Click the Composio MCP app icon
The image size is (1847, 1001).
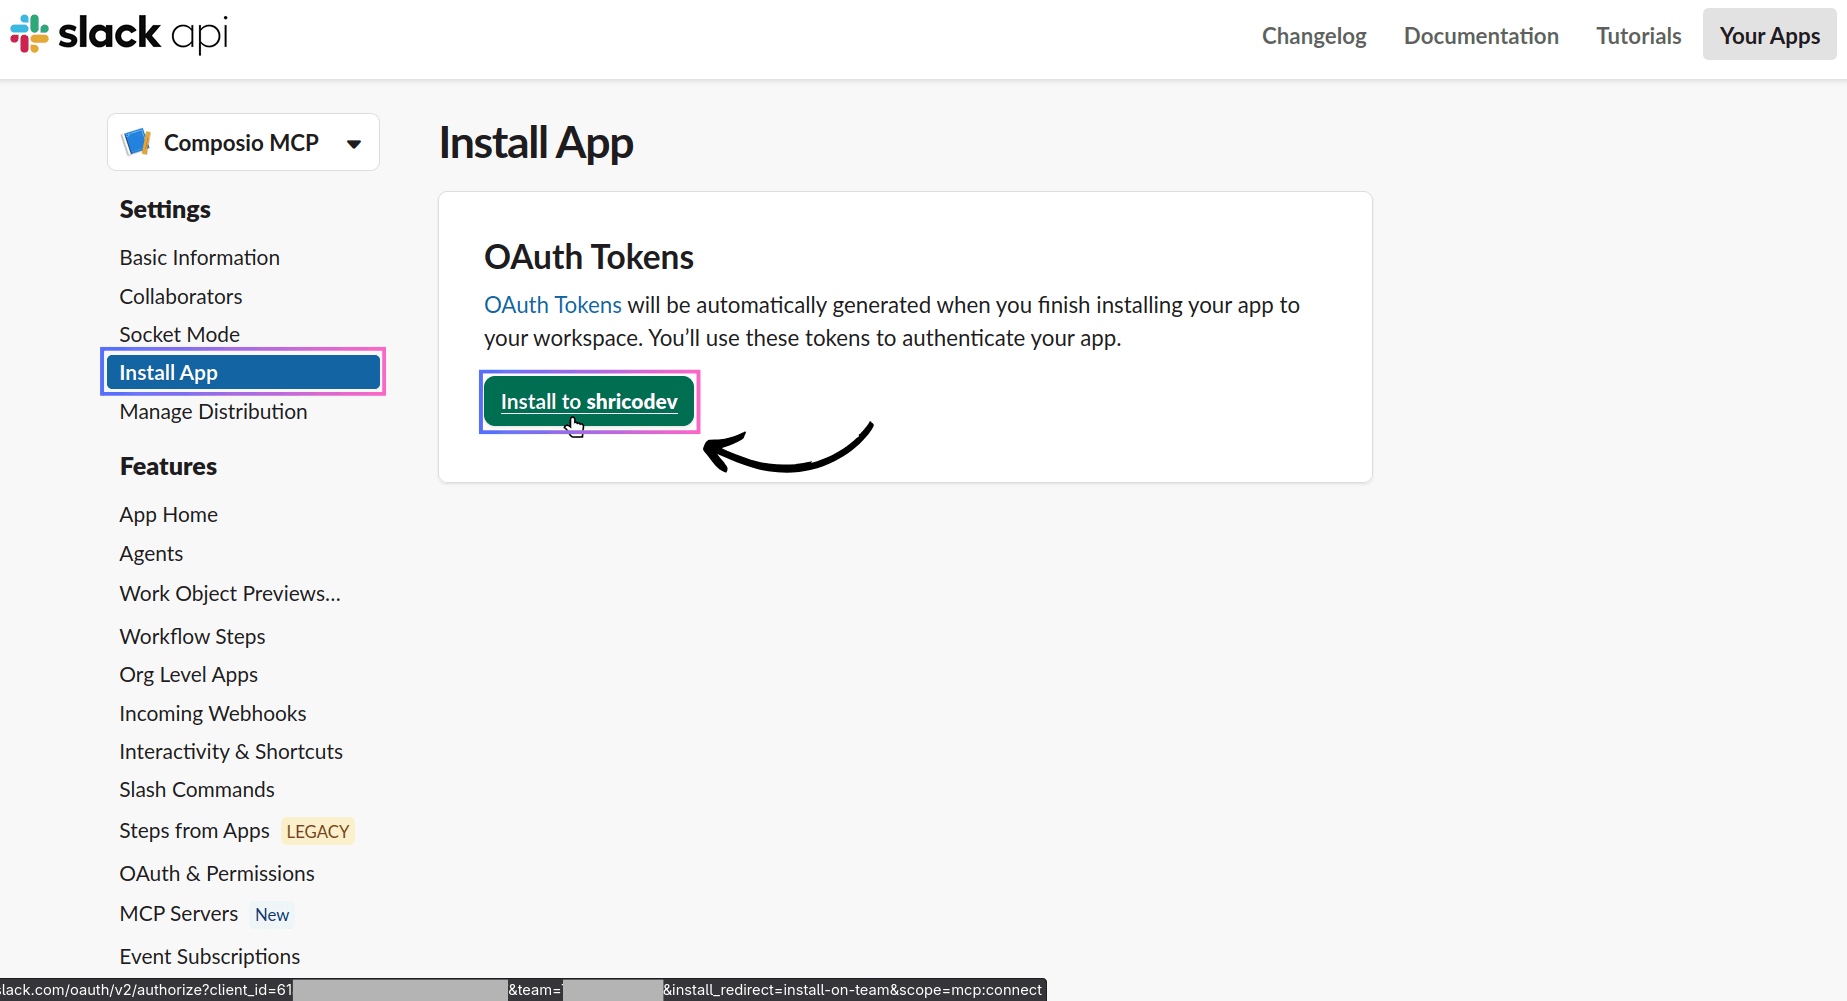click(x=136, y=142)
